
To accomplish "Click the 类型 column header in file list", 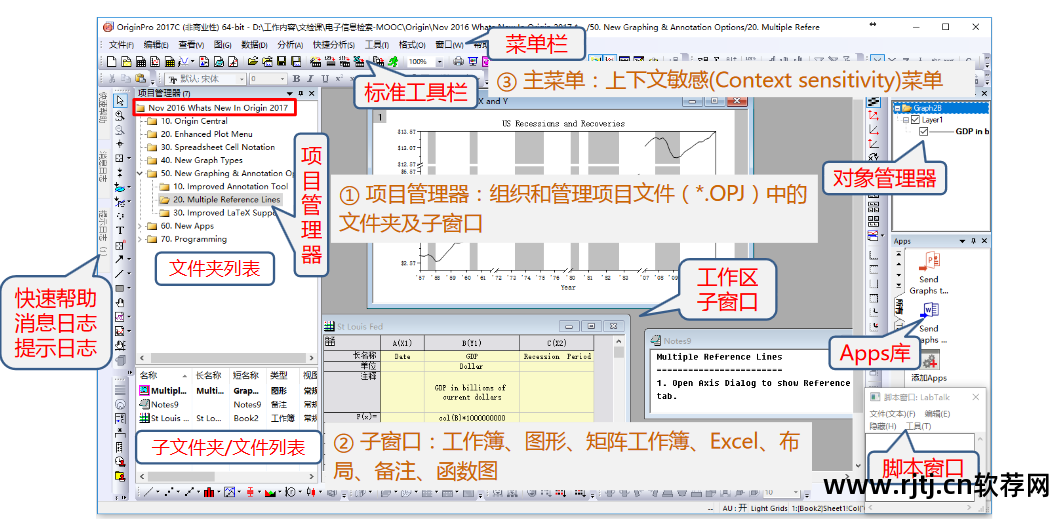I will (x=279, y=375).
